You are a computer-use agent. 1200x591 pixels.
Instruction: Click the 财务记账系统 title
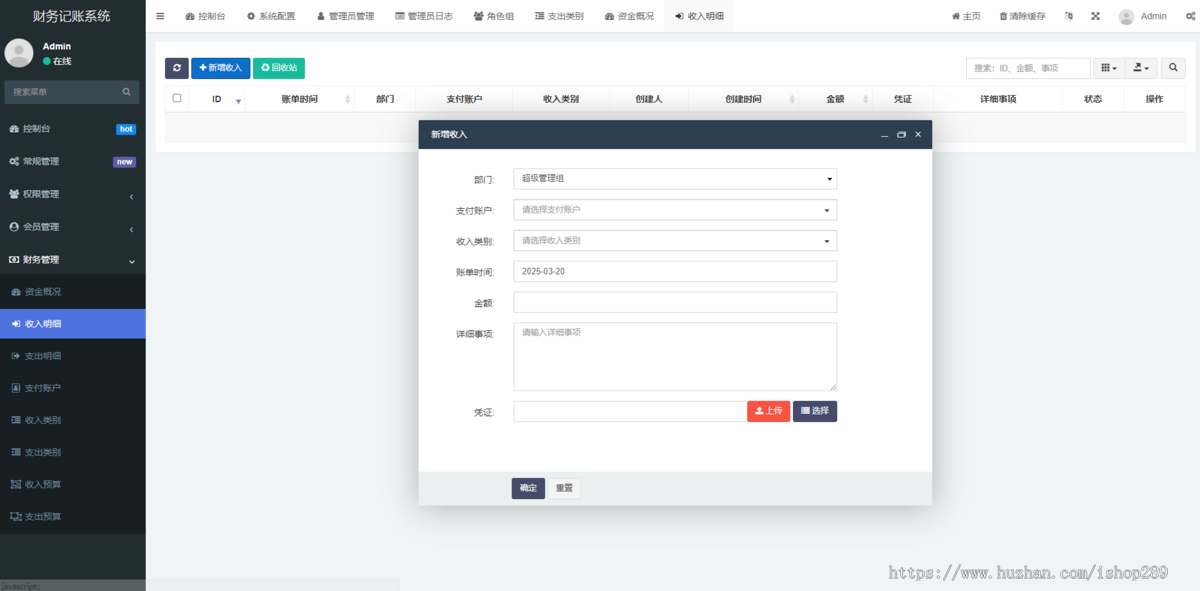[72, 16]
